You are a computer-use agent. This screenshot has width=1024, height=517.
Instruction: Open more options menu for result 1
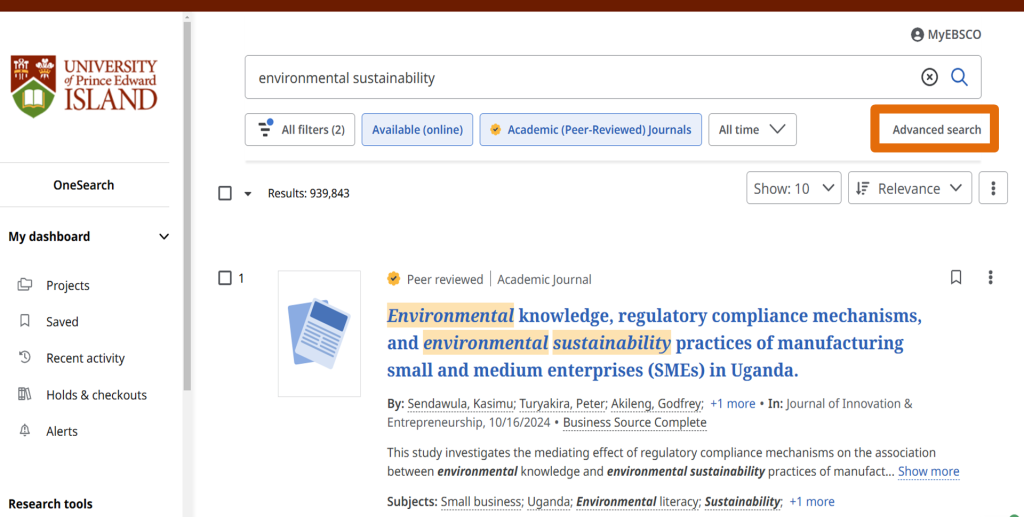(990, 278)
